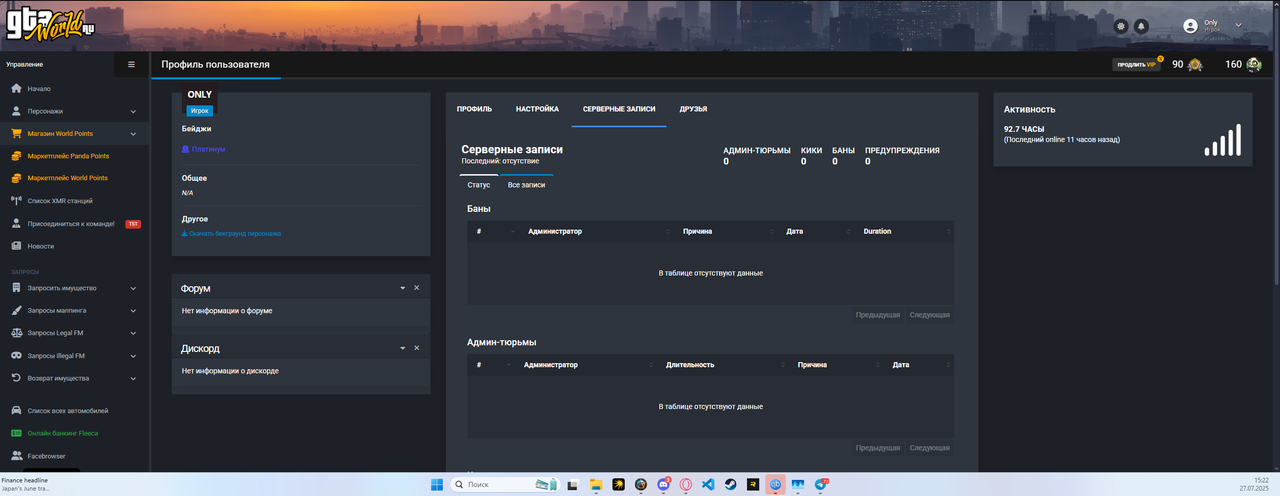The height and width of the screenshot is (496, 1280).
Task: Click the Список всех автомобилей car icon
Action: point(16,411)
